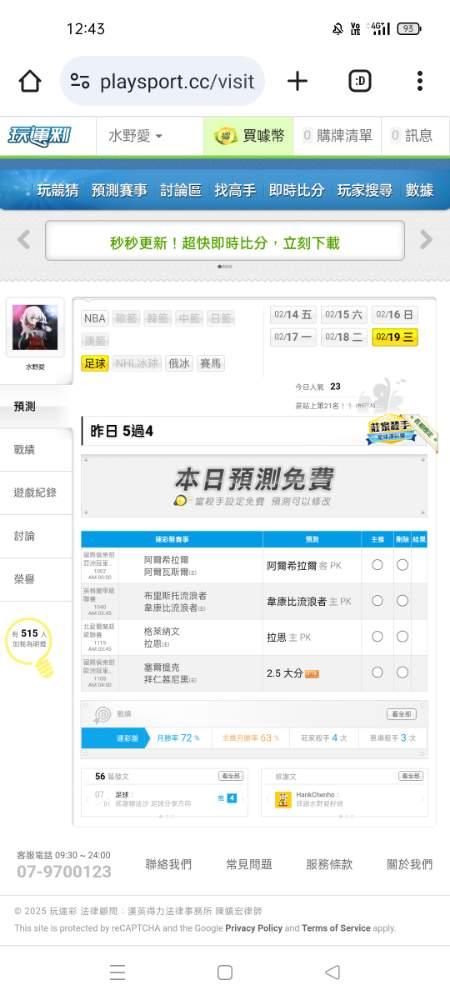Open the 聯絡我們 footer link
450x1000 pixels.
click(168, 864)
